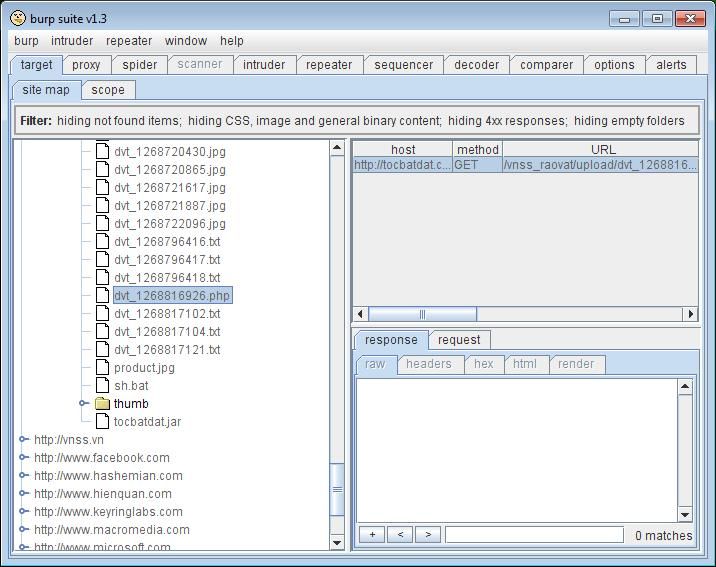
Task: Click the search text field in response panel
Action: pos(534,535)
